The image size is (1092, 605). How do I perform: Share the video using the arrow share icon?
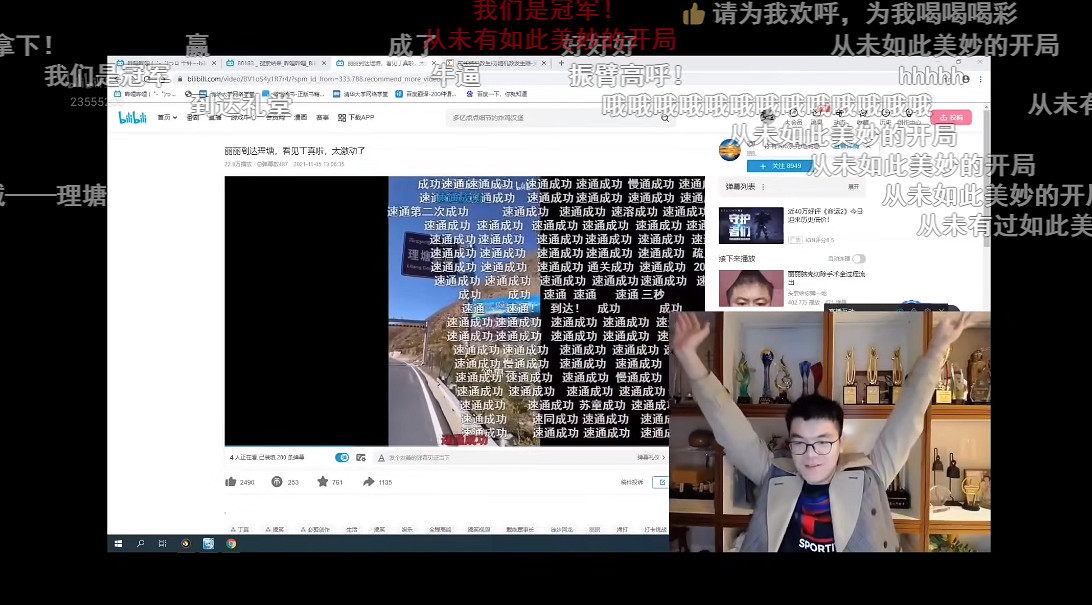(x=367, y=482)
